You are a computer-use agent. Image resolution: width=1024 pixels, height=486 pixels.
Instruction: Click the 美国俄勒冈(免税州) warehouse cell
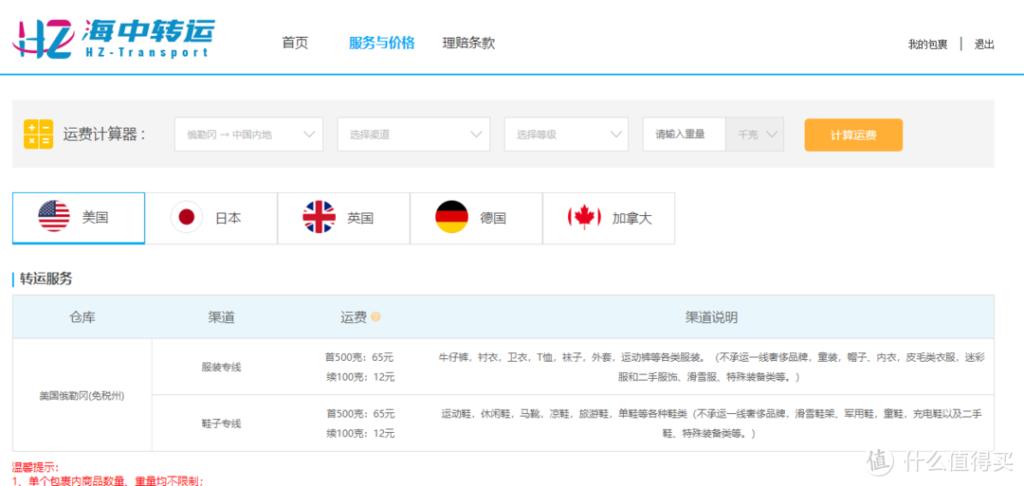[82, 395]
